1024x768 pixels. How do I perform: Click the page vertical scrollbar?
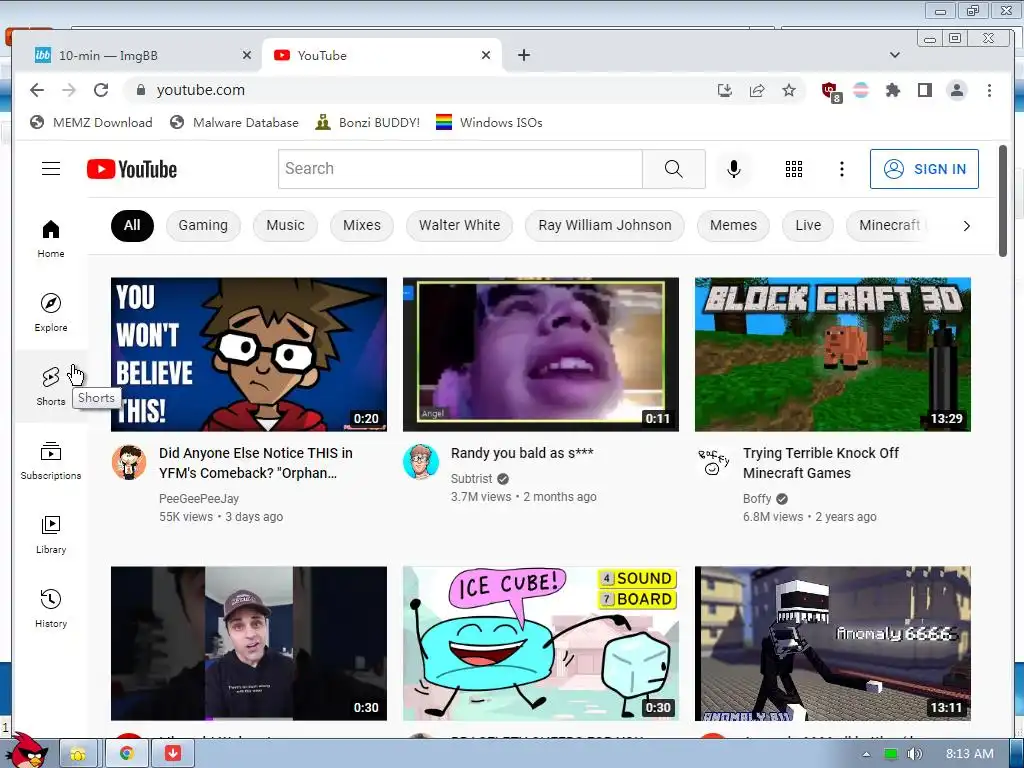[x=1003, y=201]
